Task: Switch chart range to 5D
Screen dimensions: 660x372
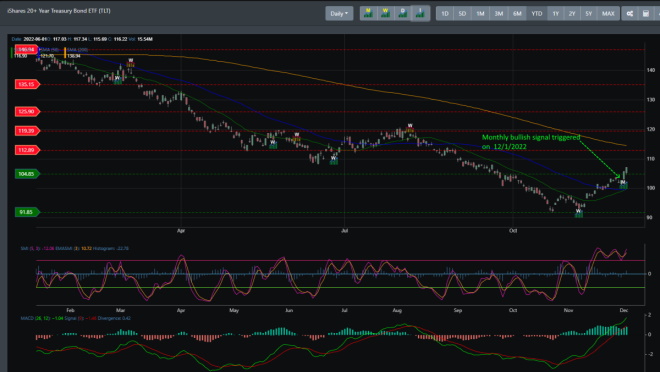Action: 462,13
